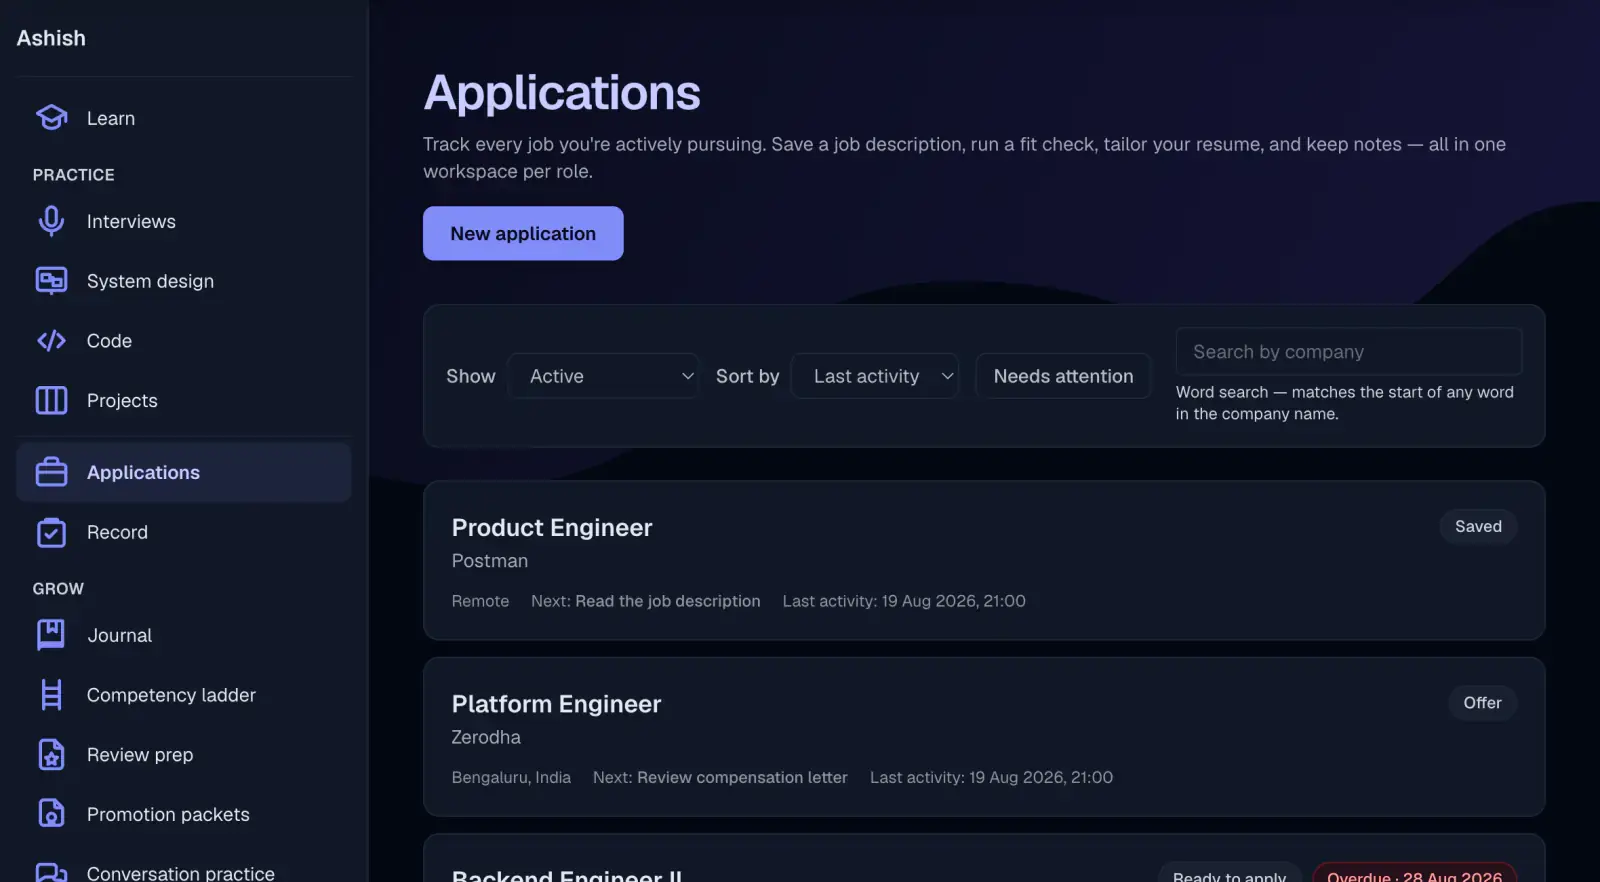
Task: Open System design in sidebar
Action: click(x=184, y=281)
